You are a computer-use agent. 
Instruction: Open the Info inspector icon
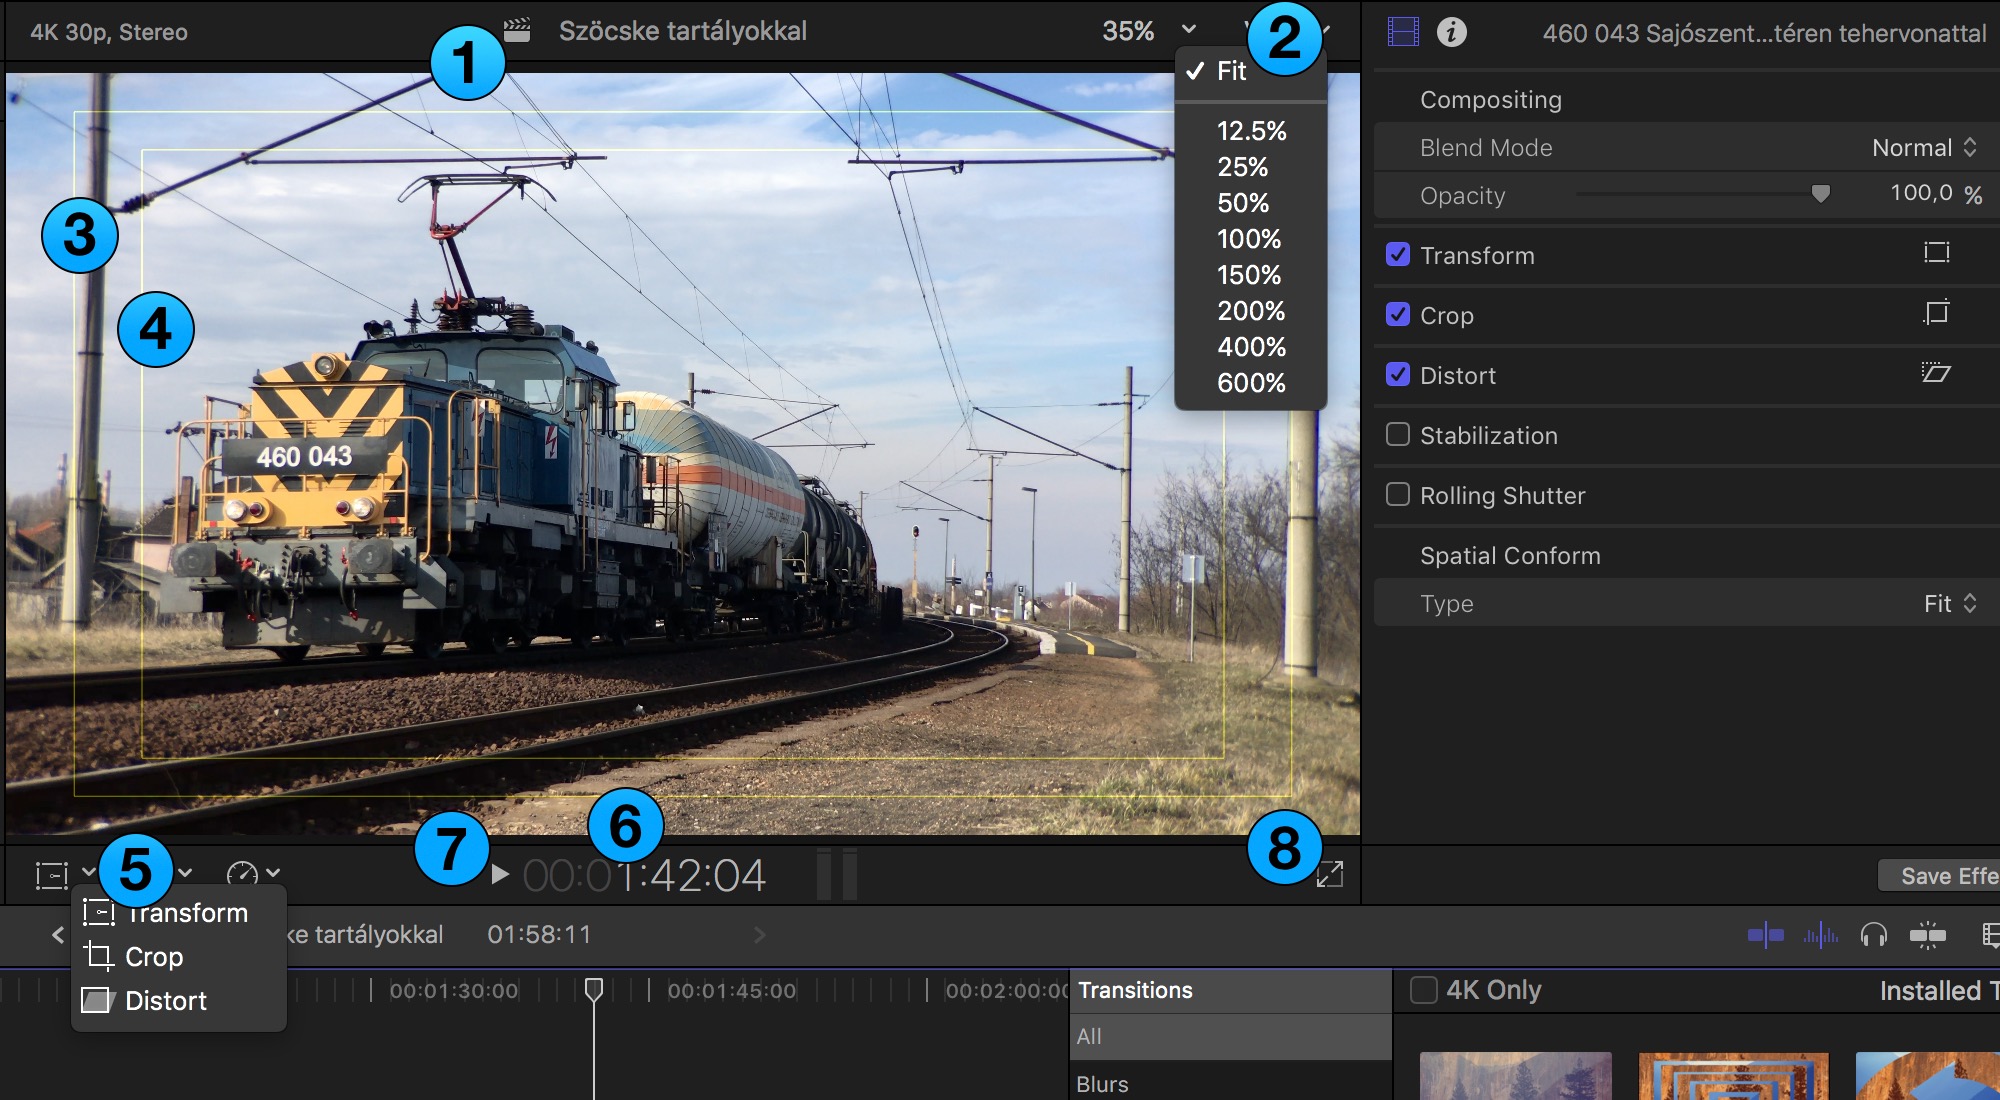[1451, 32]
